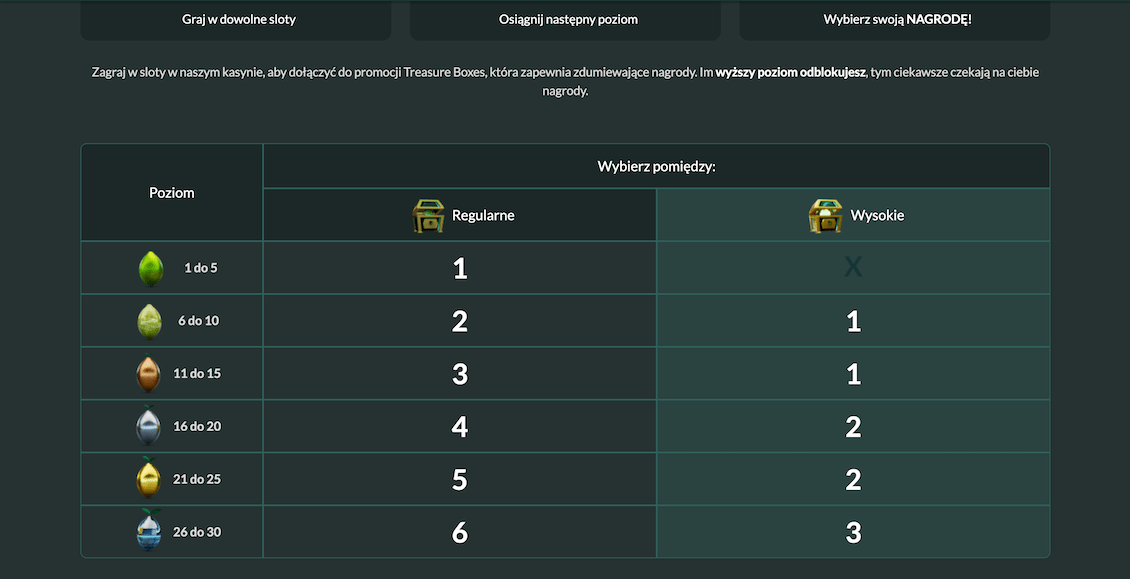Click the 'Wybierz pomiędzy:' header
The height and width of the screenshot is (579, 1130).
[656, 166]
